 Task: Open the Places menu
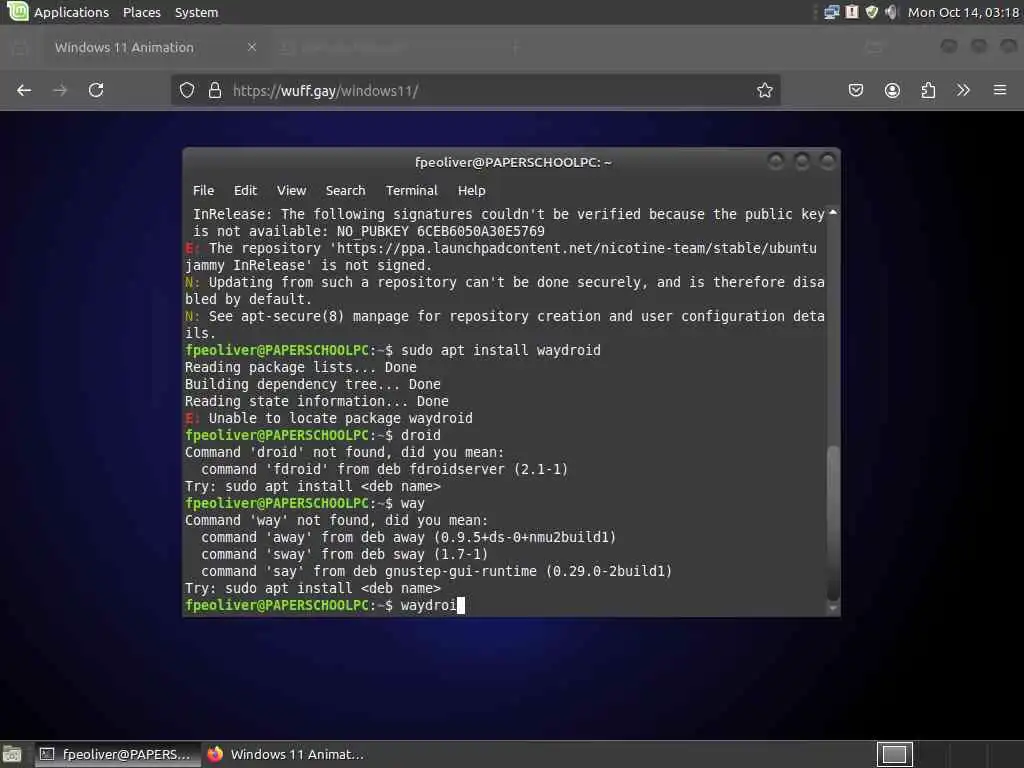click(x=142, y=12)
